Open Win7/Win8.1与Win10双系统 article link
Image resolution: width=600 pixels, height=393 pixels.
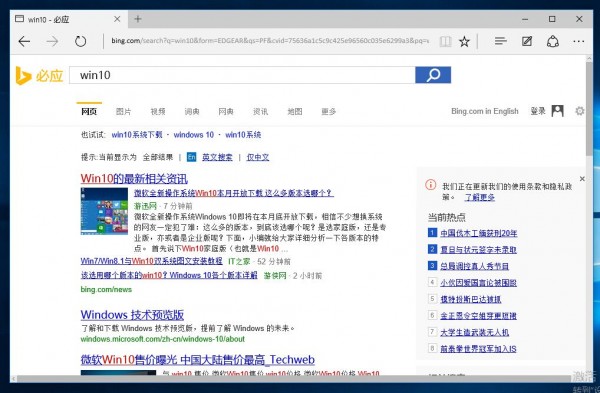tap(151, 261)
